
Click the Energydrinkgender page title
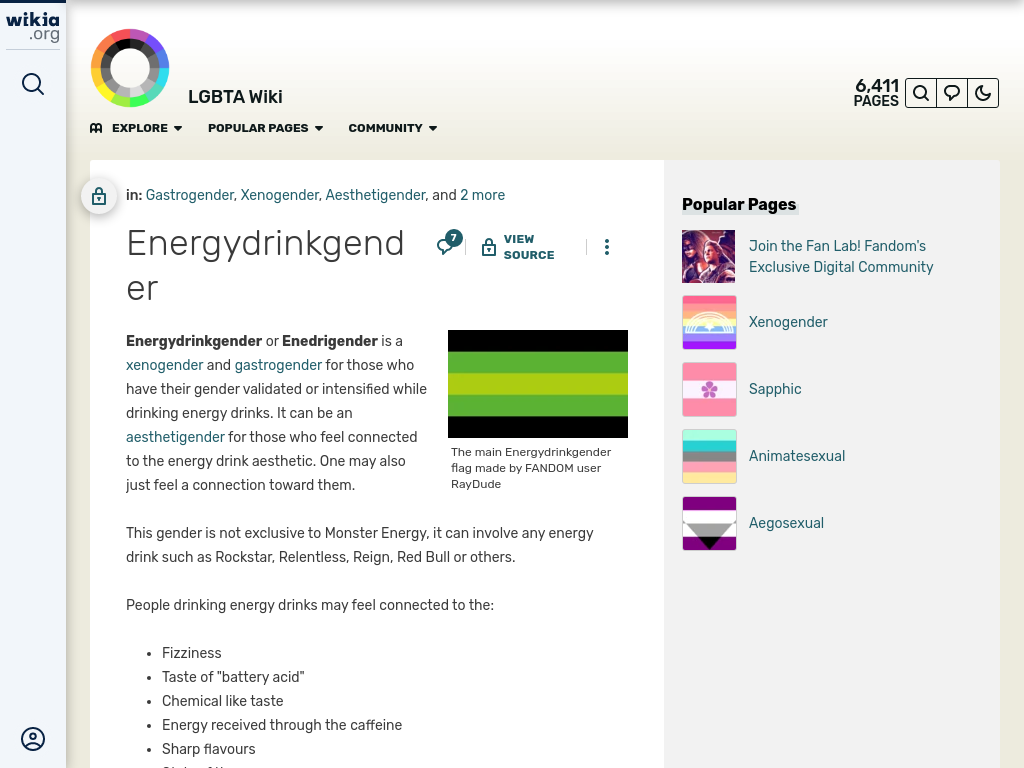[x=265, y=265]
